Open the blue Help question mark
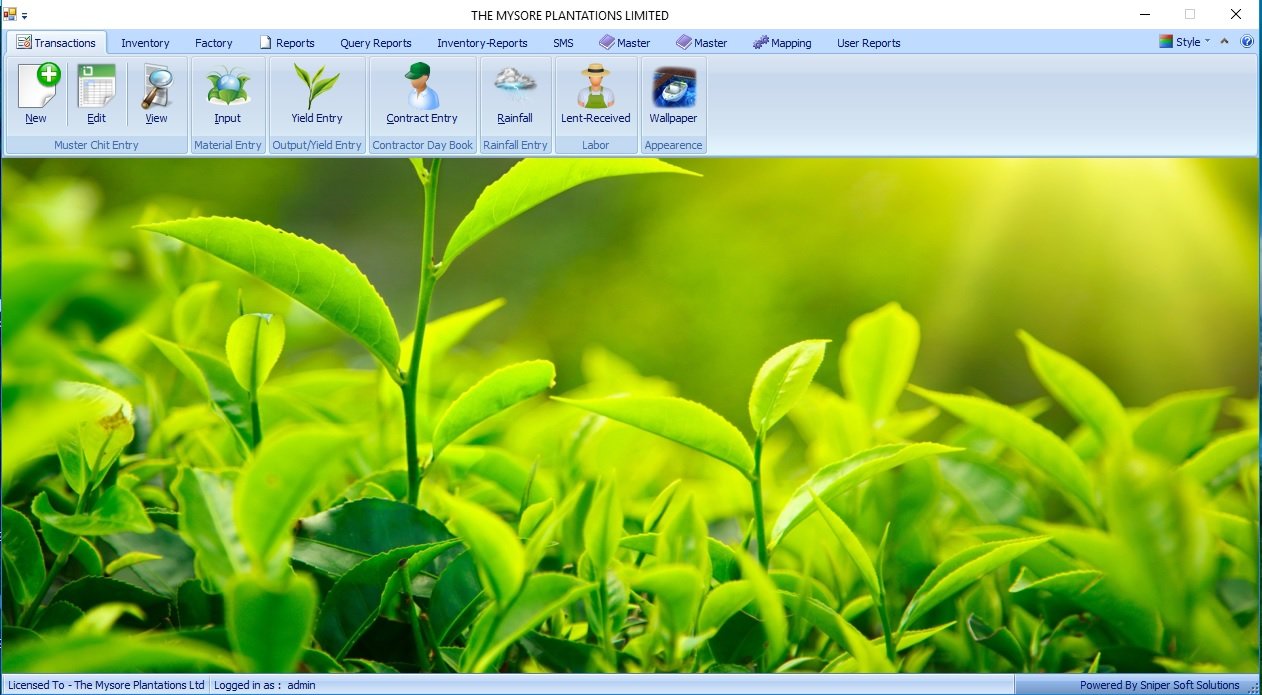This screenshot has width=1262, height=695. point(1247,42)
